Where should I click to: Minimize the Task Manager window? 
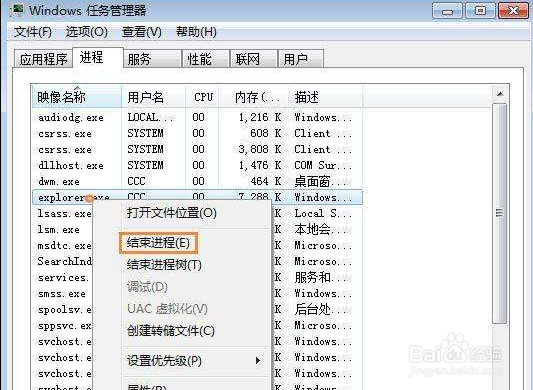coord(447,11)
